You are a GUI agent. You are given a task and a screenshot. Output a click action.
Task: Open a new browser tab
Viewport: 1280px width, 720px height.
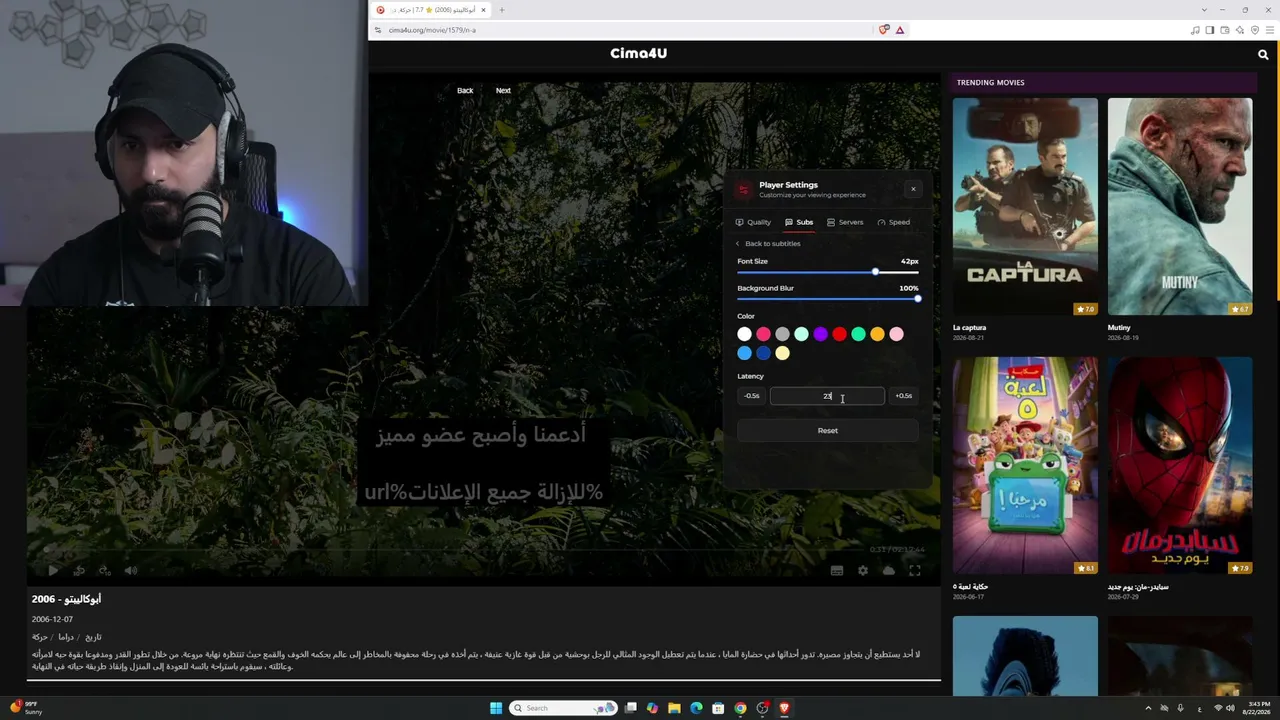tap(502, 10)
